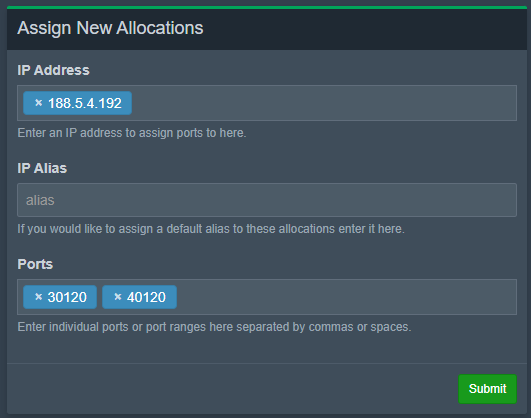Click the port ranges hint text

pyautogui.click(x=214, y=327)
